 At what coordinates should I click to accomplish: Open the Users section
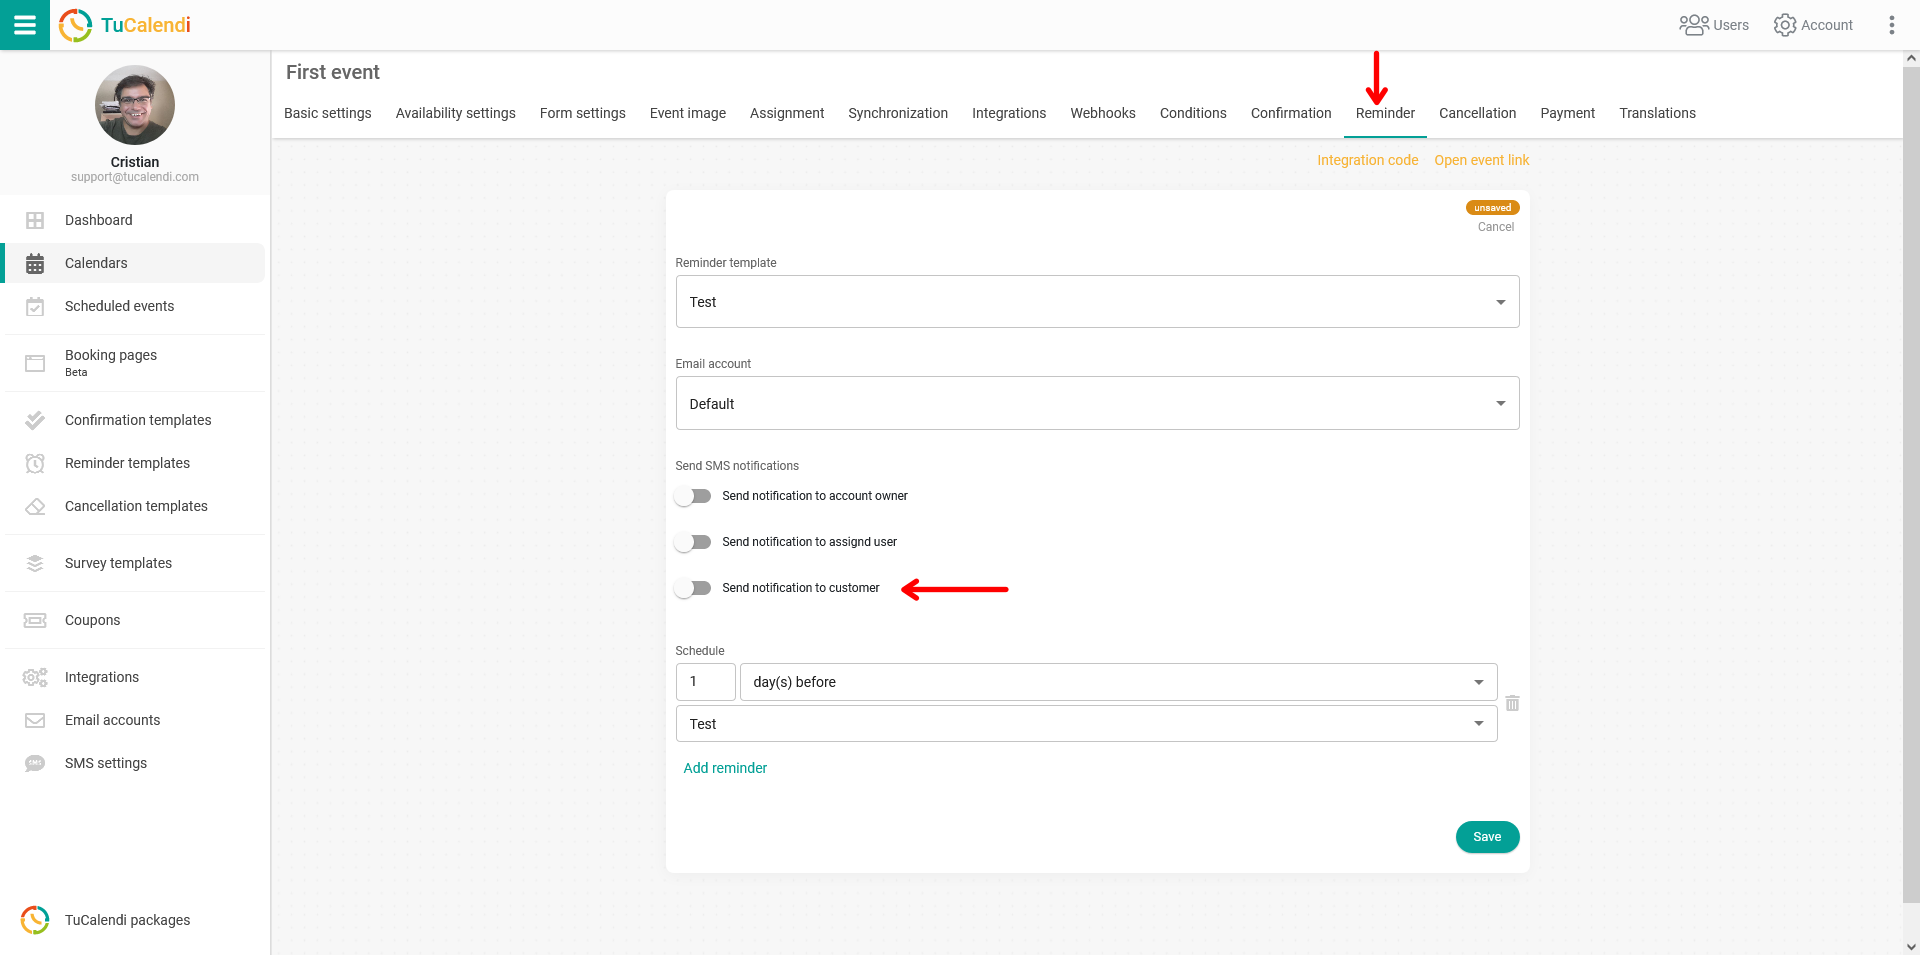(1714, 25)
